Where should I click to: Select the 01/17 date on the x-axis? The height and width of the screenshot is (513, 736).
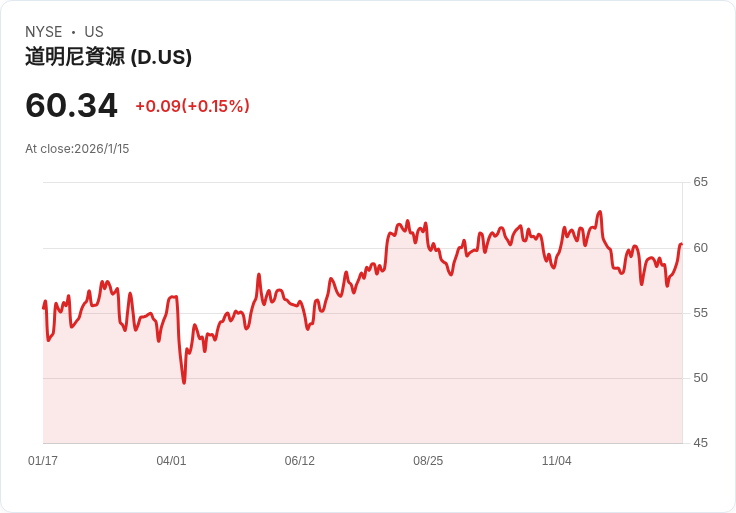tap(43, 461)
